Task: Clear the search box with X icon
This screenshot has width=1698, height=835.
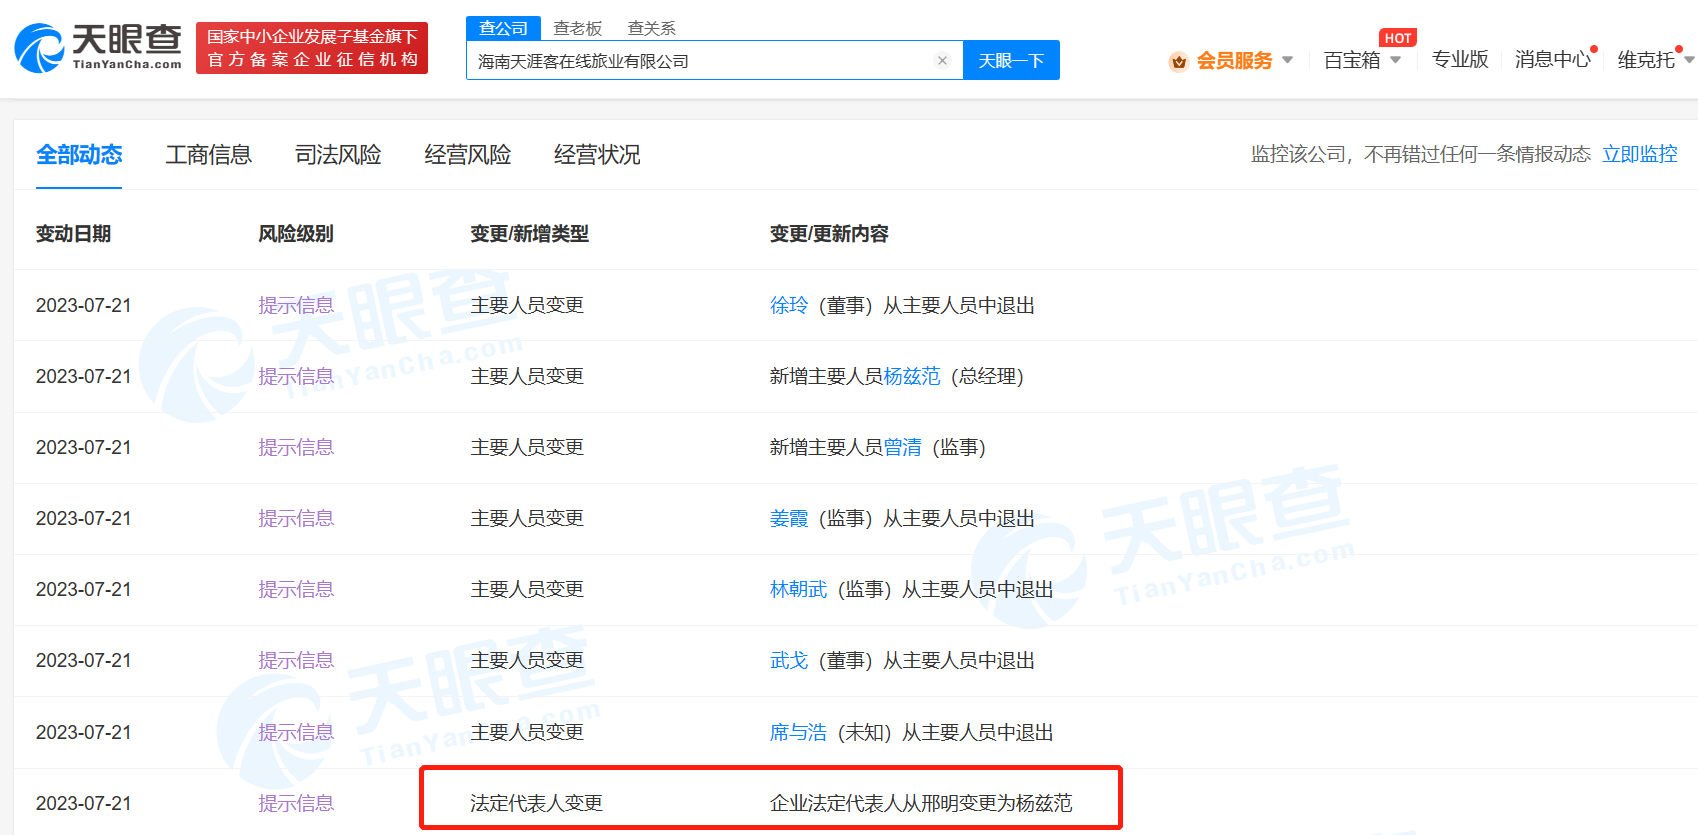Action: 942,61
